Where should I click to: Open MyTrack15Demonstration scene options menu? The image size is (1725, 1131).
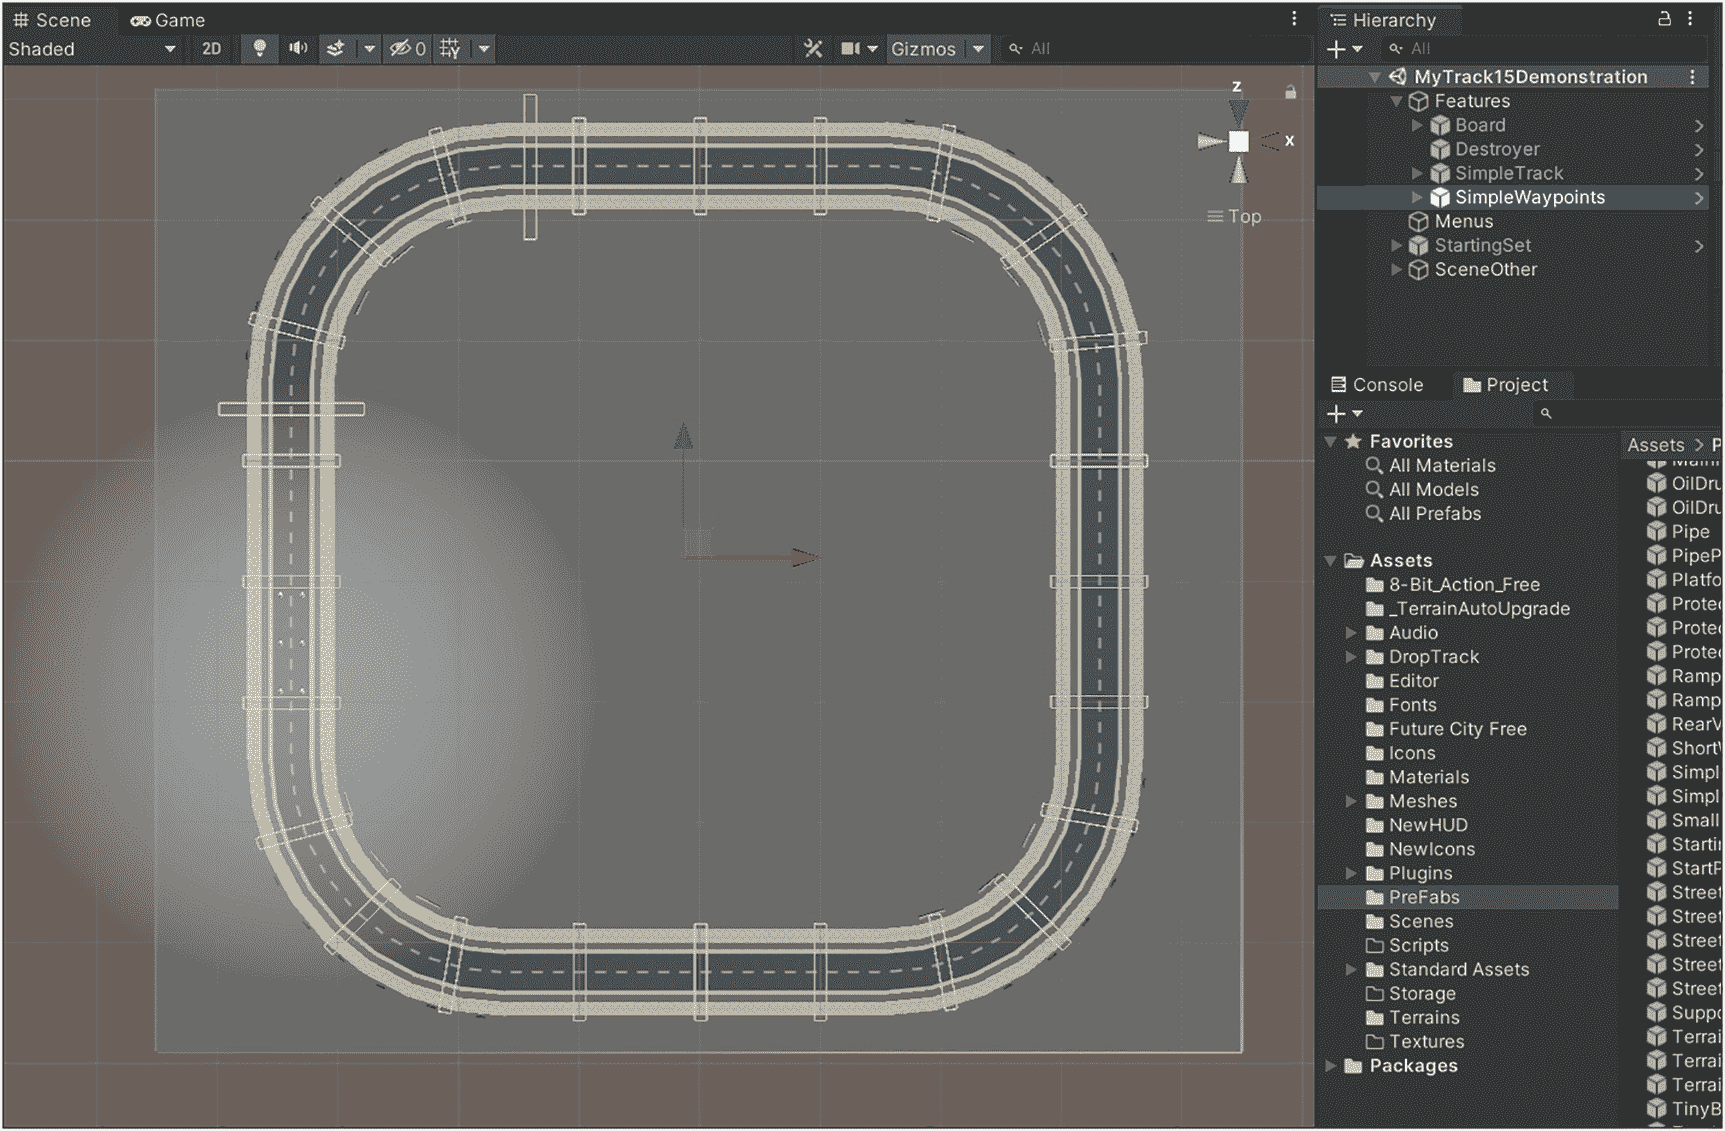coord(1692,77)
